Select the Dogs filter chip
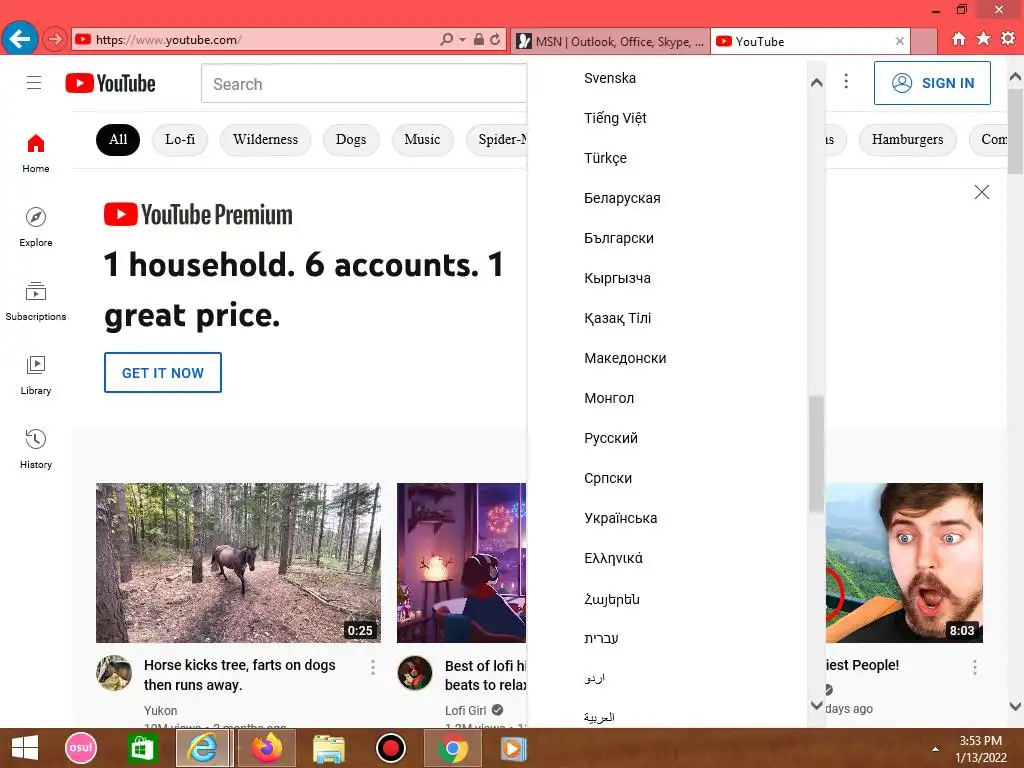This screenshot has width=1024, height=768. pyautogui.click(x=351, y=140)
